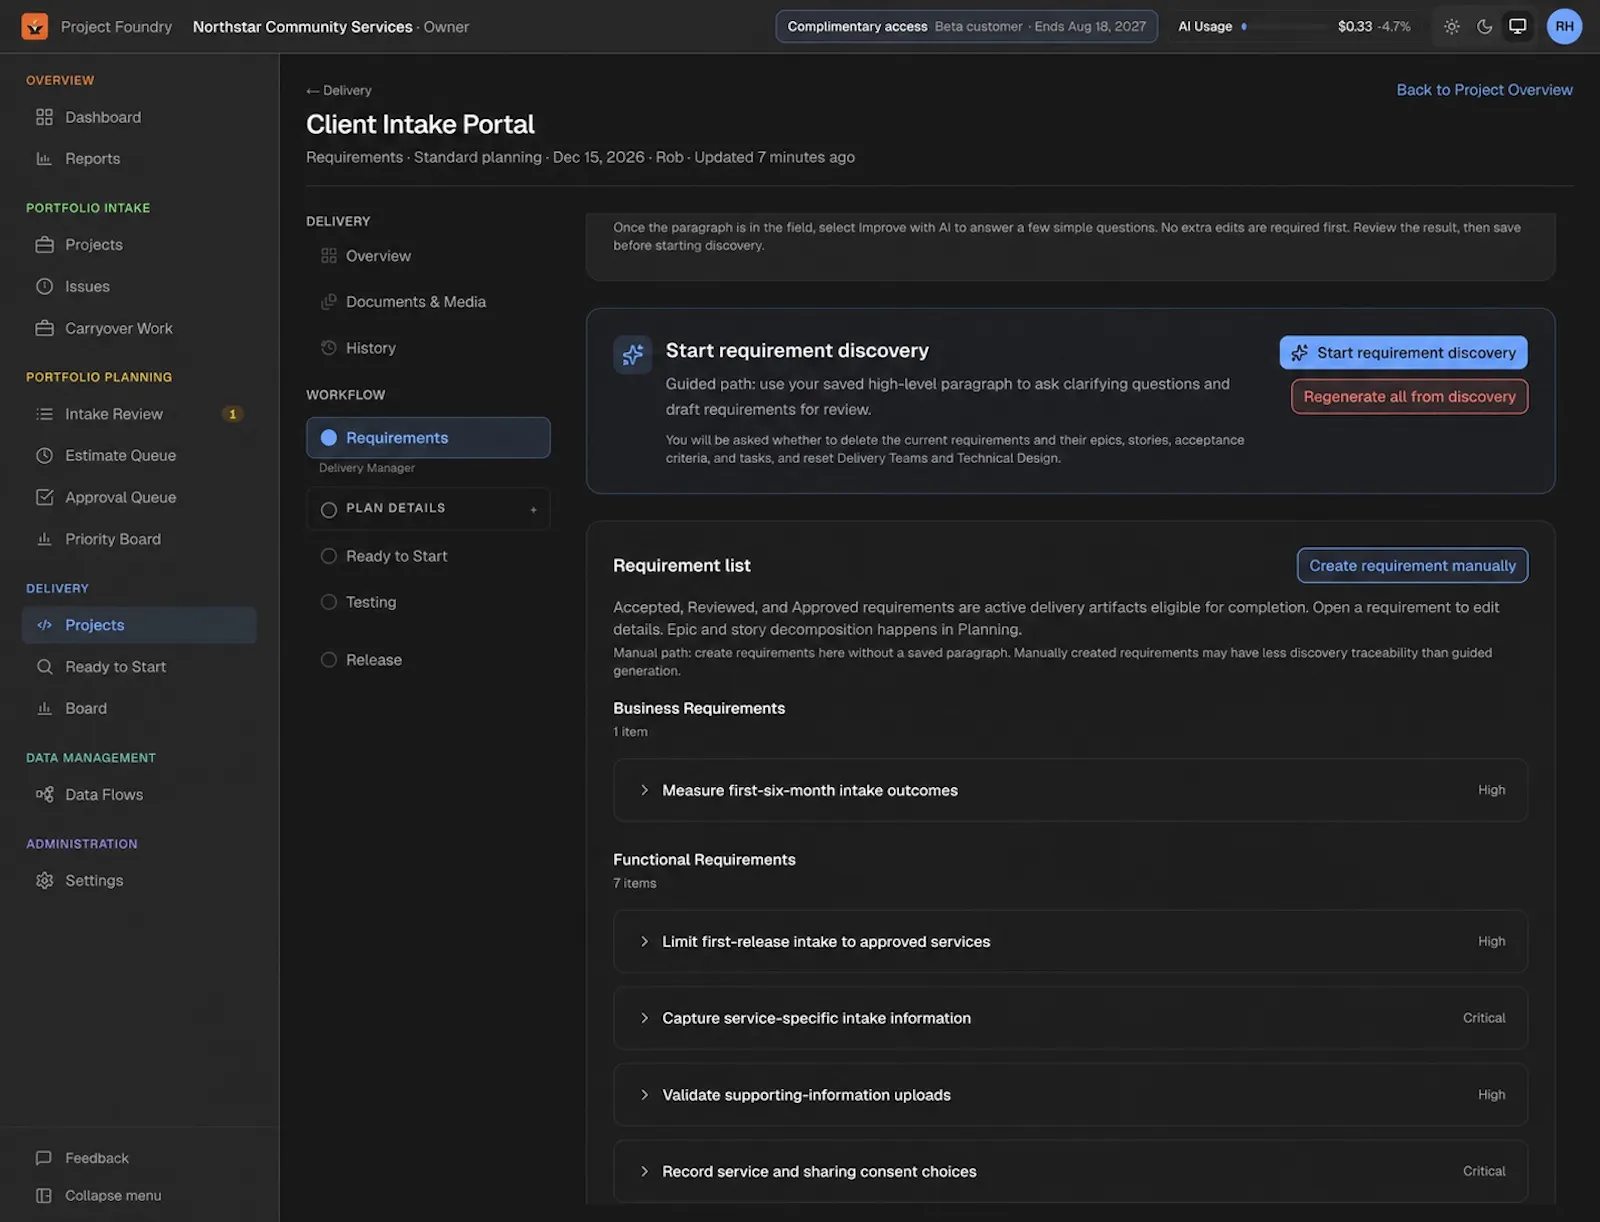Image resolution: width=1600 pixels, height=1222 pixels.
Task: Click the '7 items' count text
Action: (635, 883)
